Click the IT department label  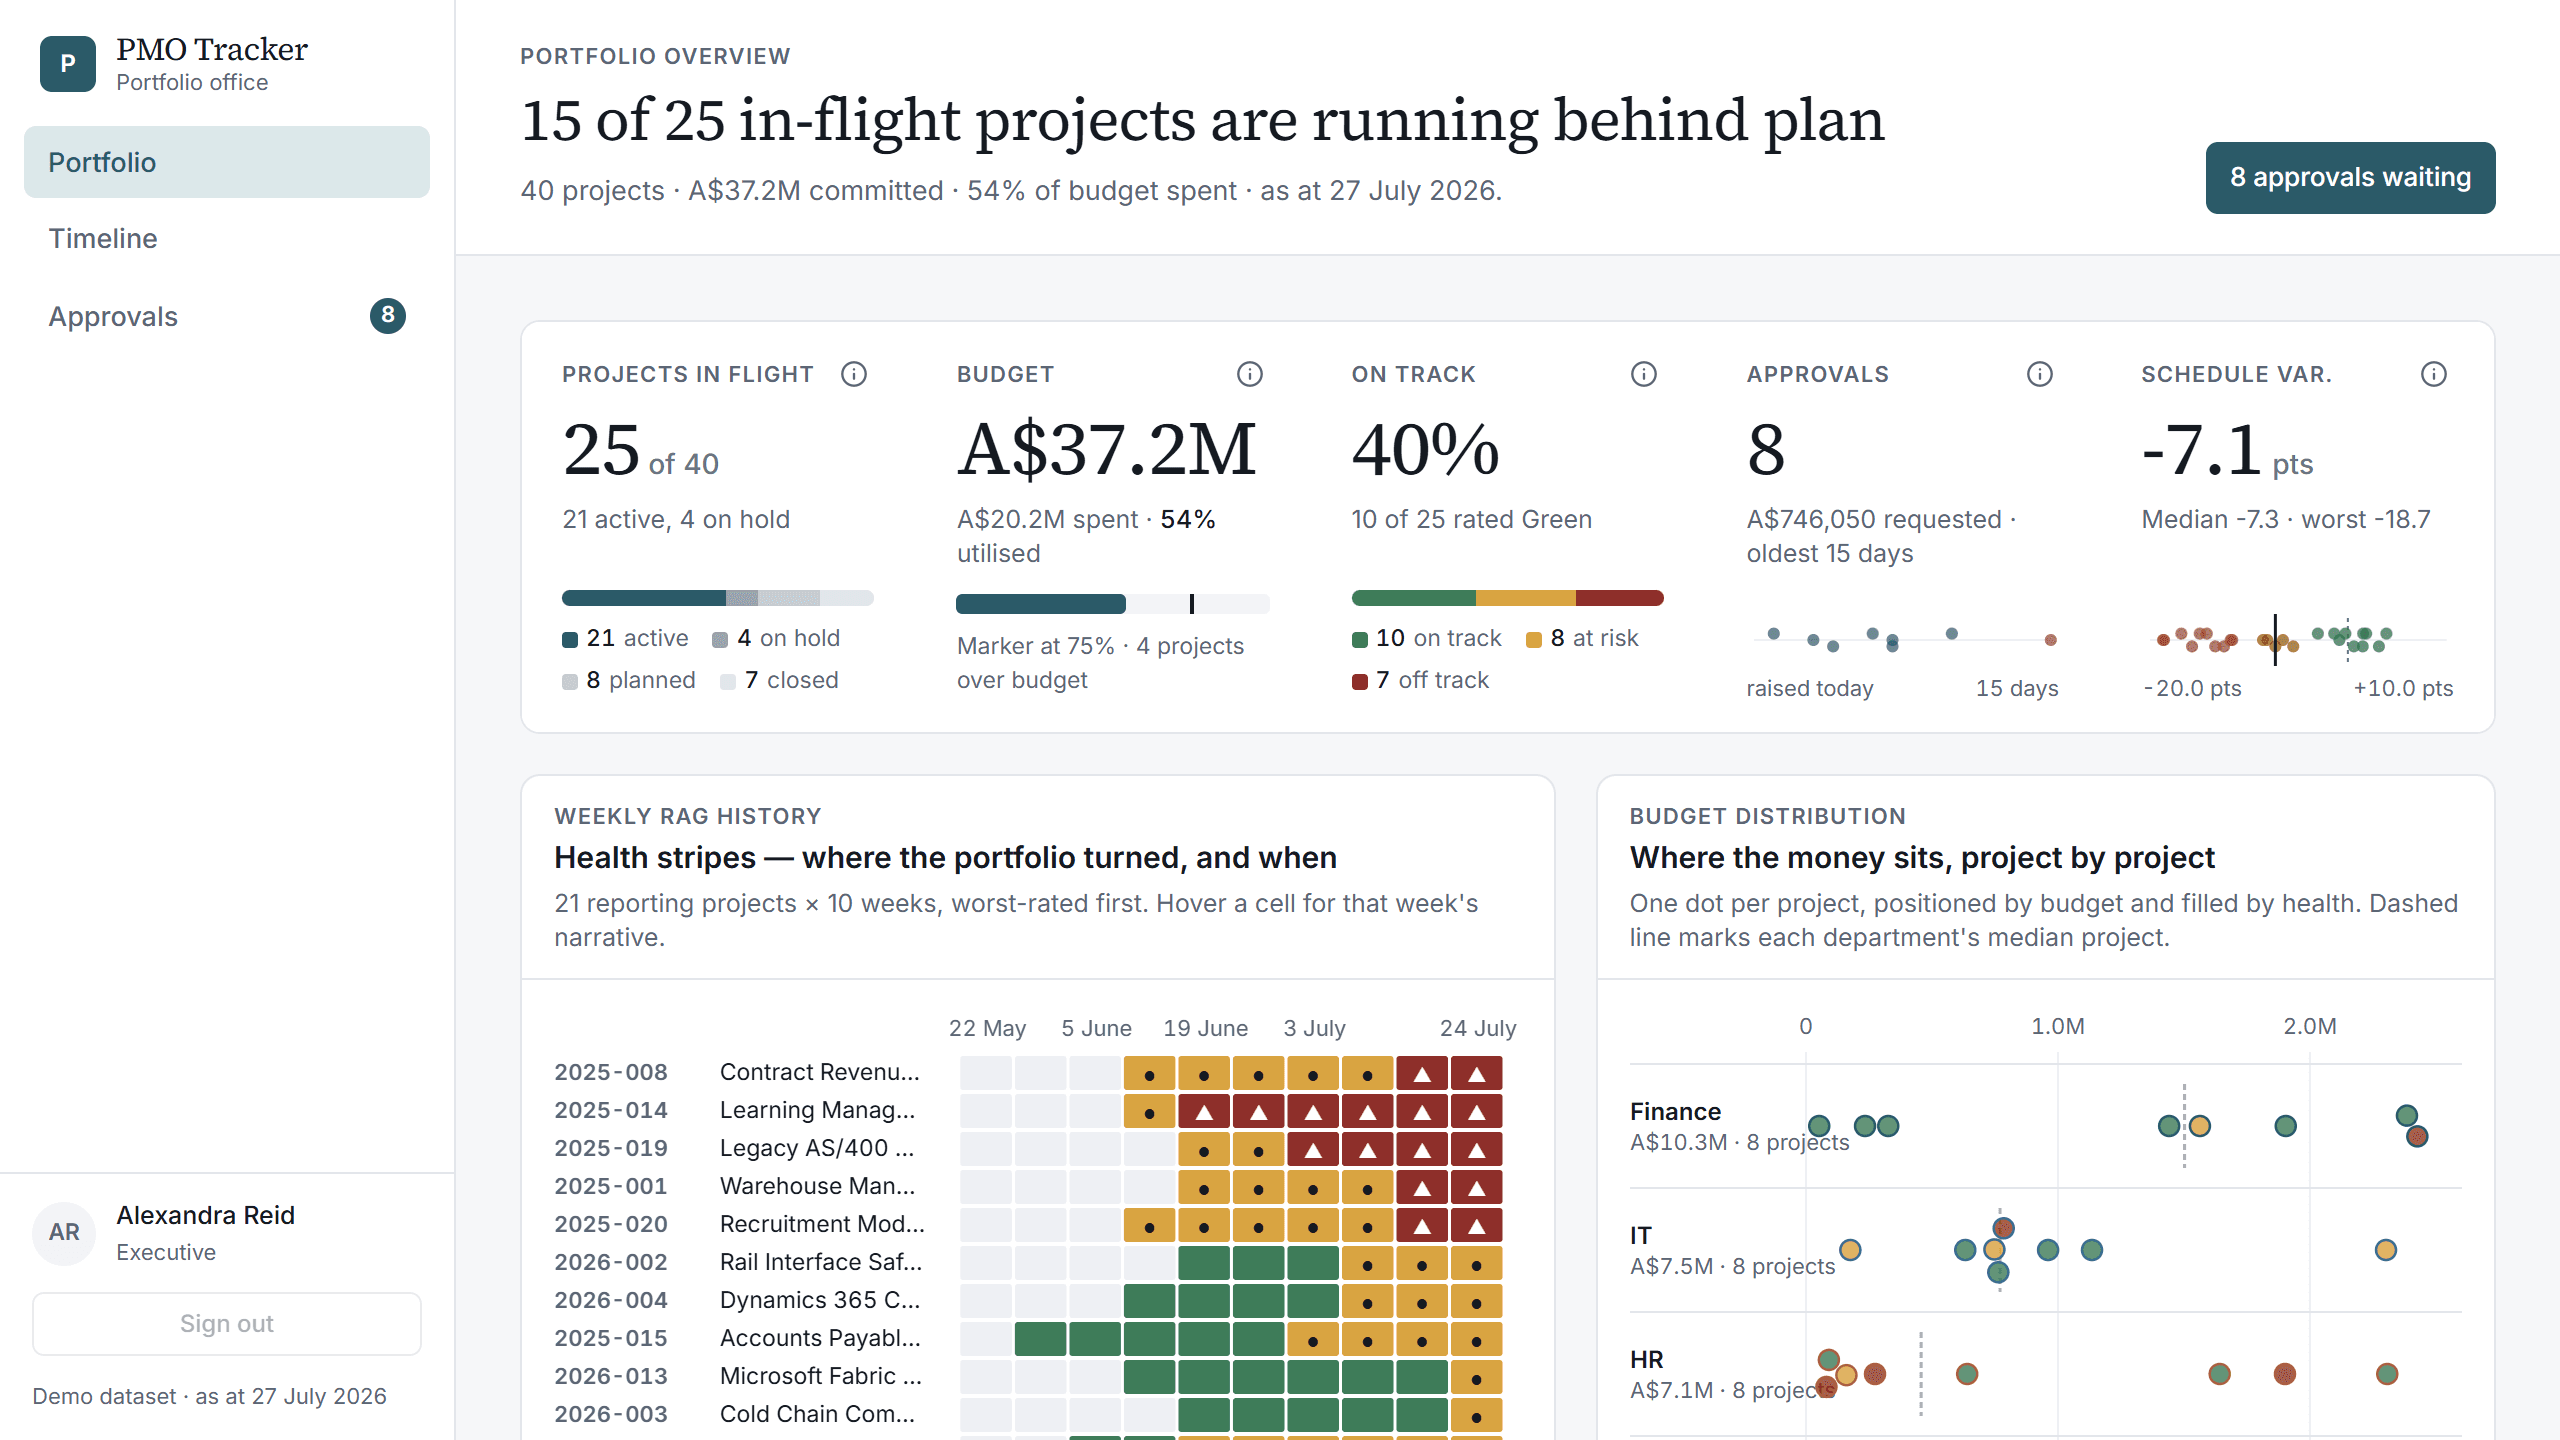coord(1641,1236)
